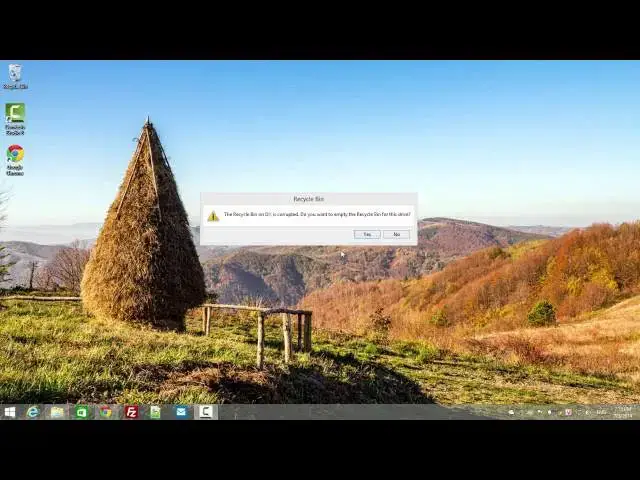Viewport: 640px width, 480px height.
Task: Click the pink tray icon in system tray
Action: coord(568,413)
